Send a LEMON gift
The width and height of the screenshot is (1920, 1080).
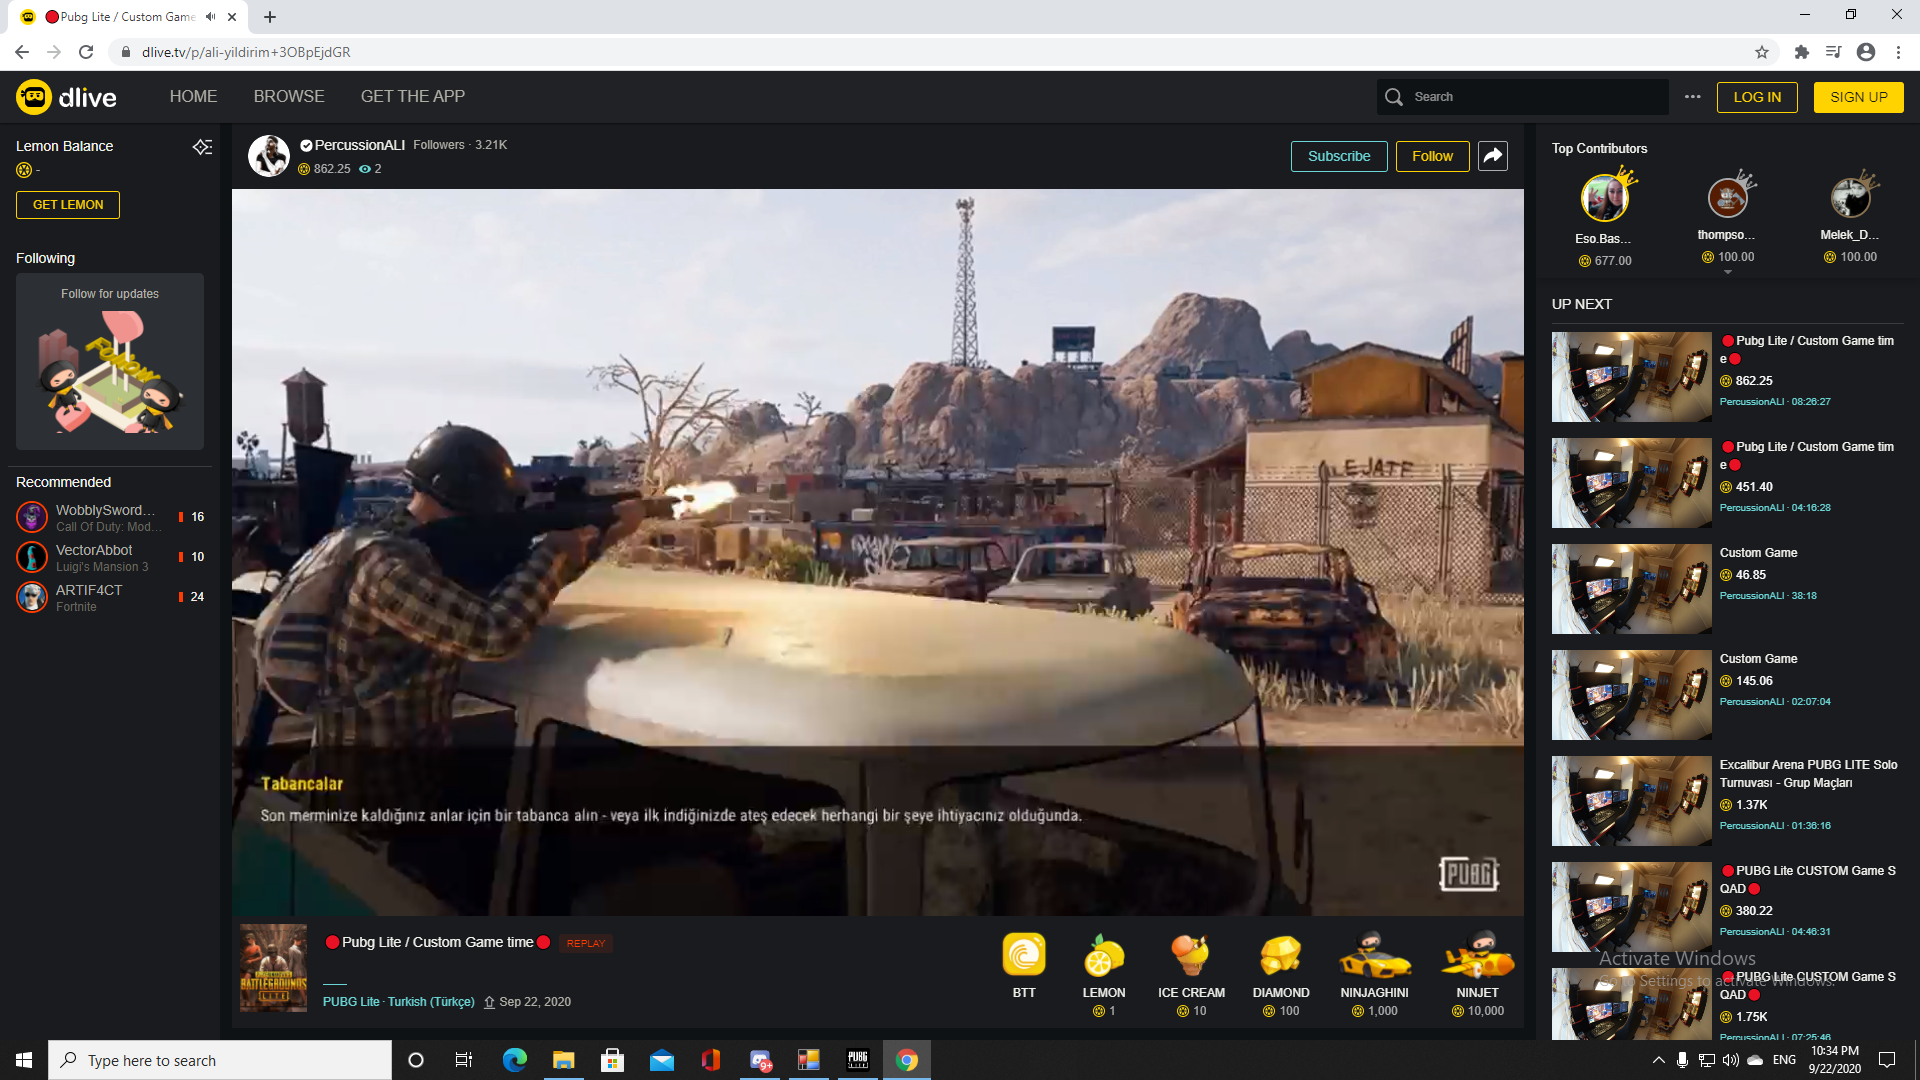1104,975
